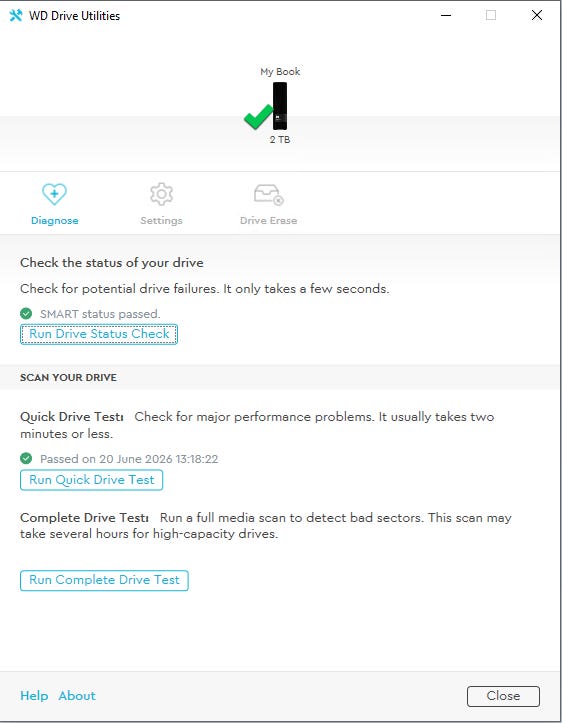
Task: Close the window with the title bar X
Action: [x=537, y=15]
